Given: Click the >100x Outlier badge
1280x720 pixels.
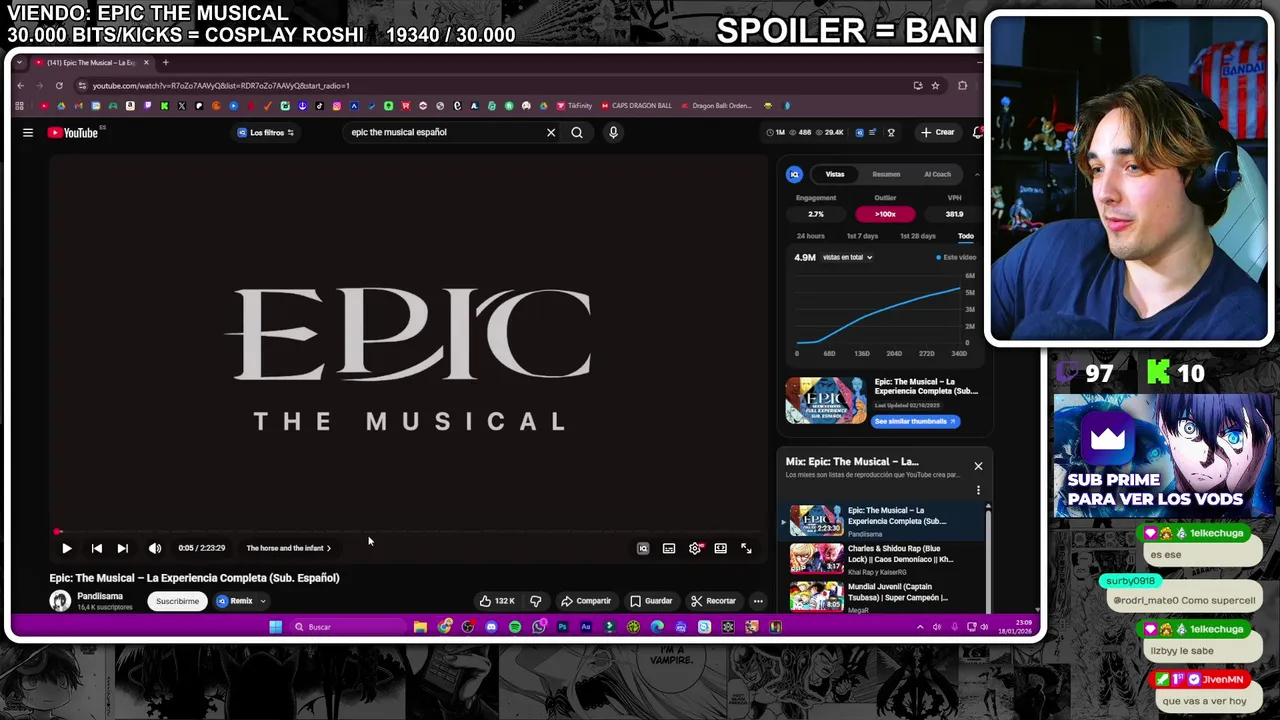Looking at the screenshot, I should 885,214.
